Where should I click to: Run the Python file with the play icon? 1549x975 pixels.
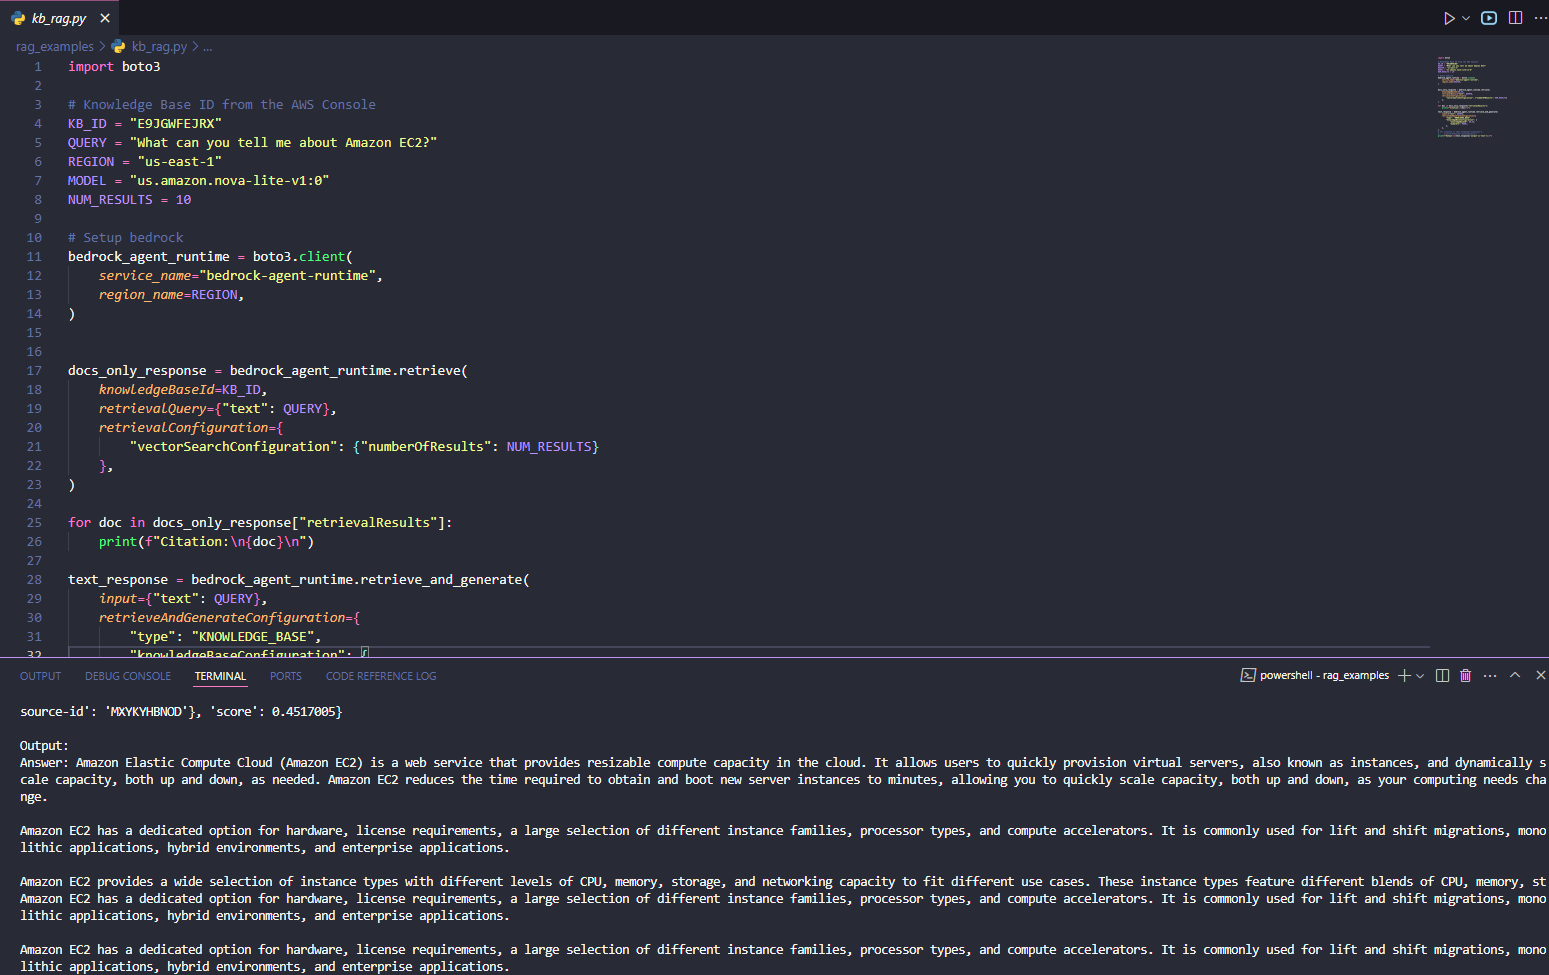(x=1449, y=18)
